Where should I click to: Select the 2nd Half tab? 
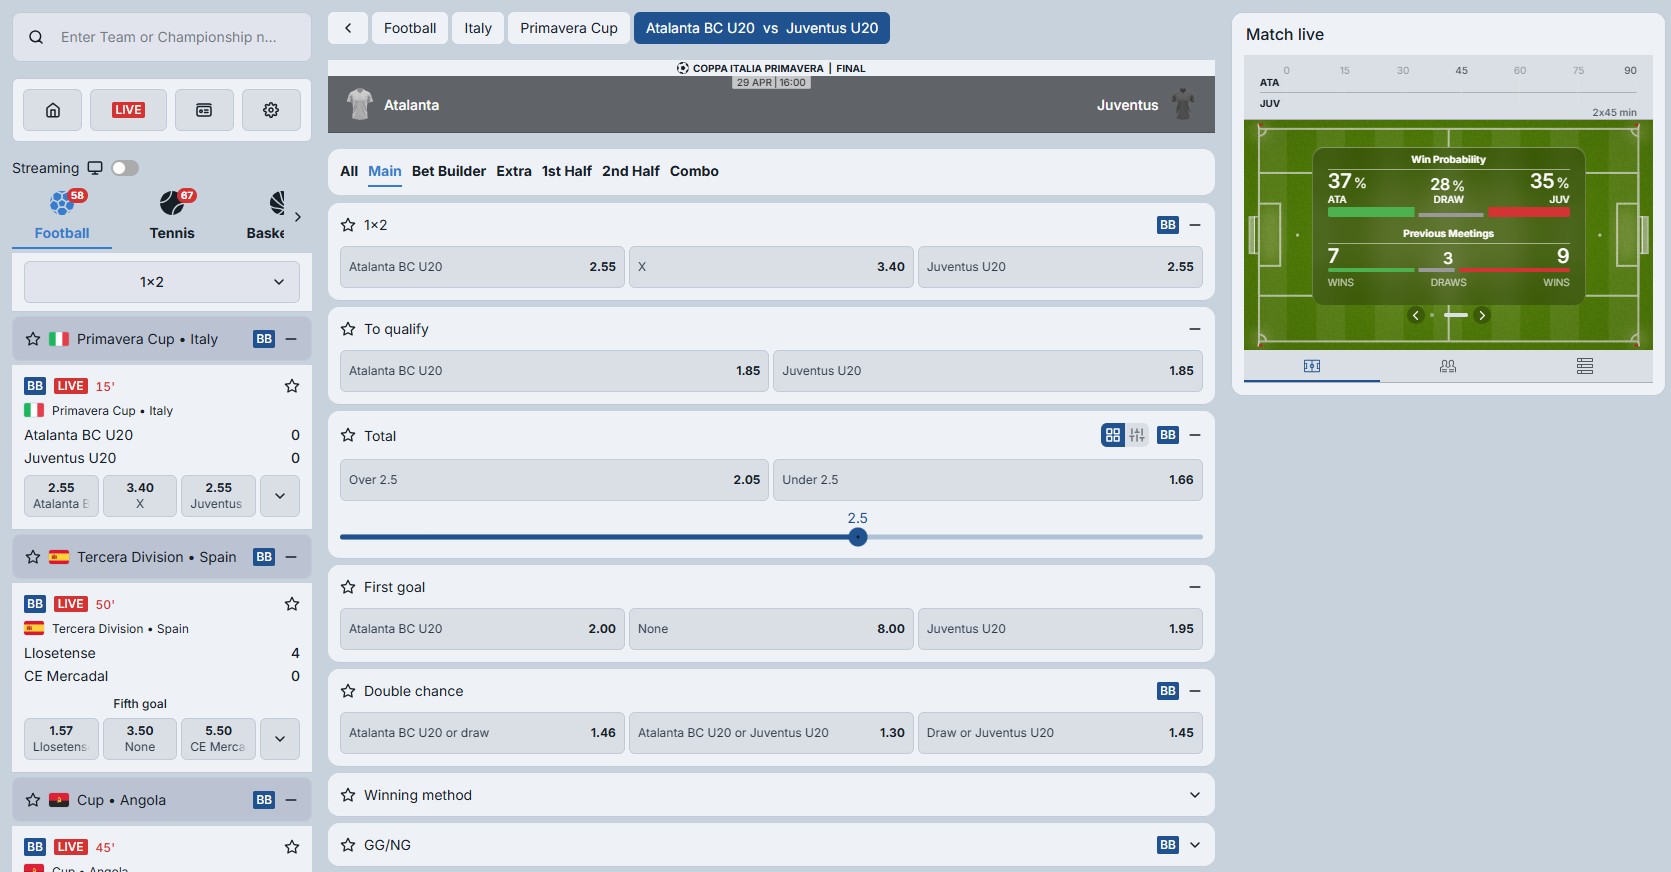(631, 171)
